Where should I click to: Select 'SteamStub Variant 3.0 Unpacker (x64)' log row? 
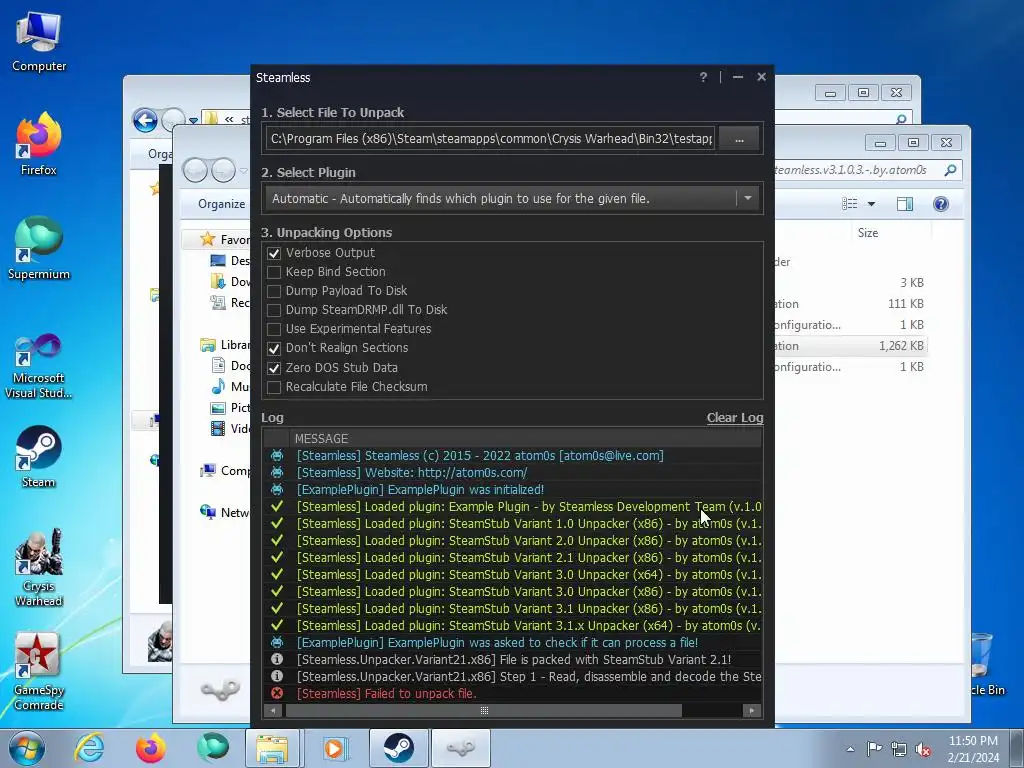pyautogui.click(x=513, y=575)
